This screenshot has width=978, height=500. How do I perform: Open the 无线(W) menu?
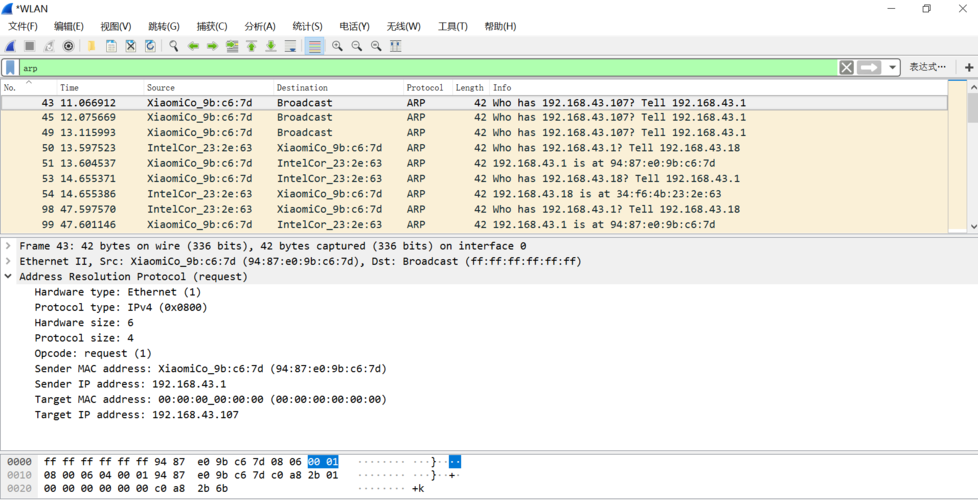tap(403, 26)
